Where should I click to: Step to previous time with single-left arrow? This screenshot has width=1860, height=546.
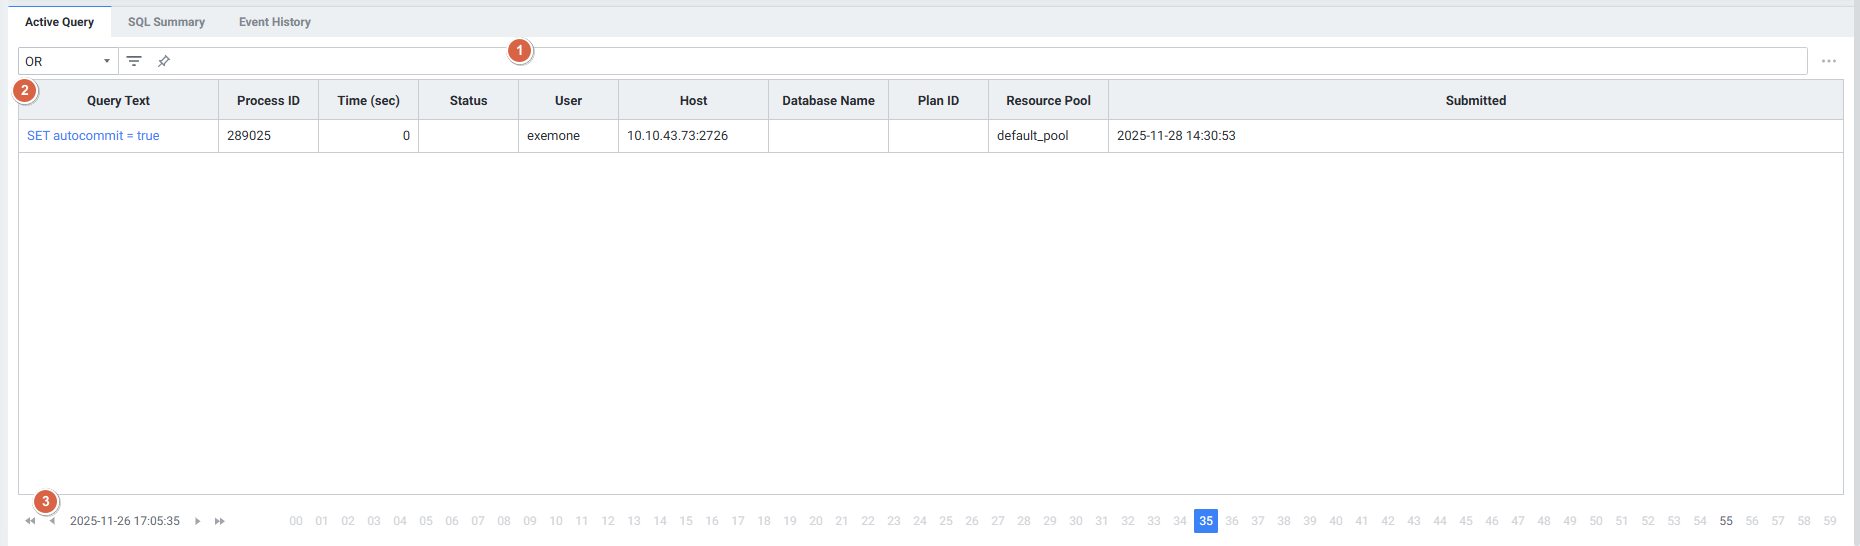click(53, 521)
